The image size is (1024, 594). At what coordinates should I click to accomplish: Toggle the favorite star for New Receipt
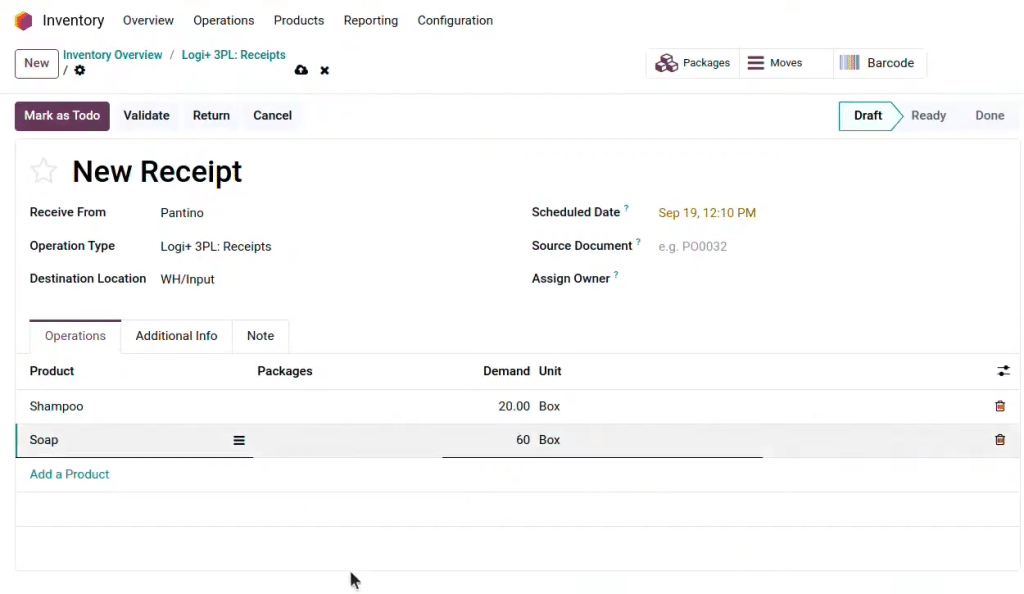pos(44,172)
